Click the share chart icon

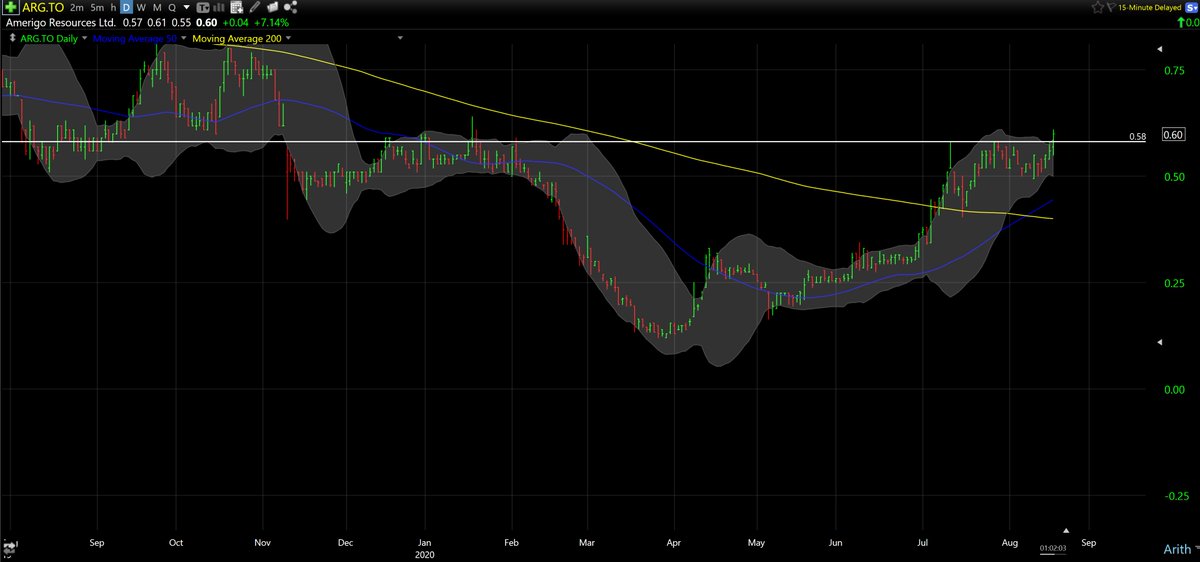[x=290, y=8]
